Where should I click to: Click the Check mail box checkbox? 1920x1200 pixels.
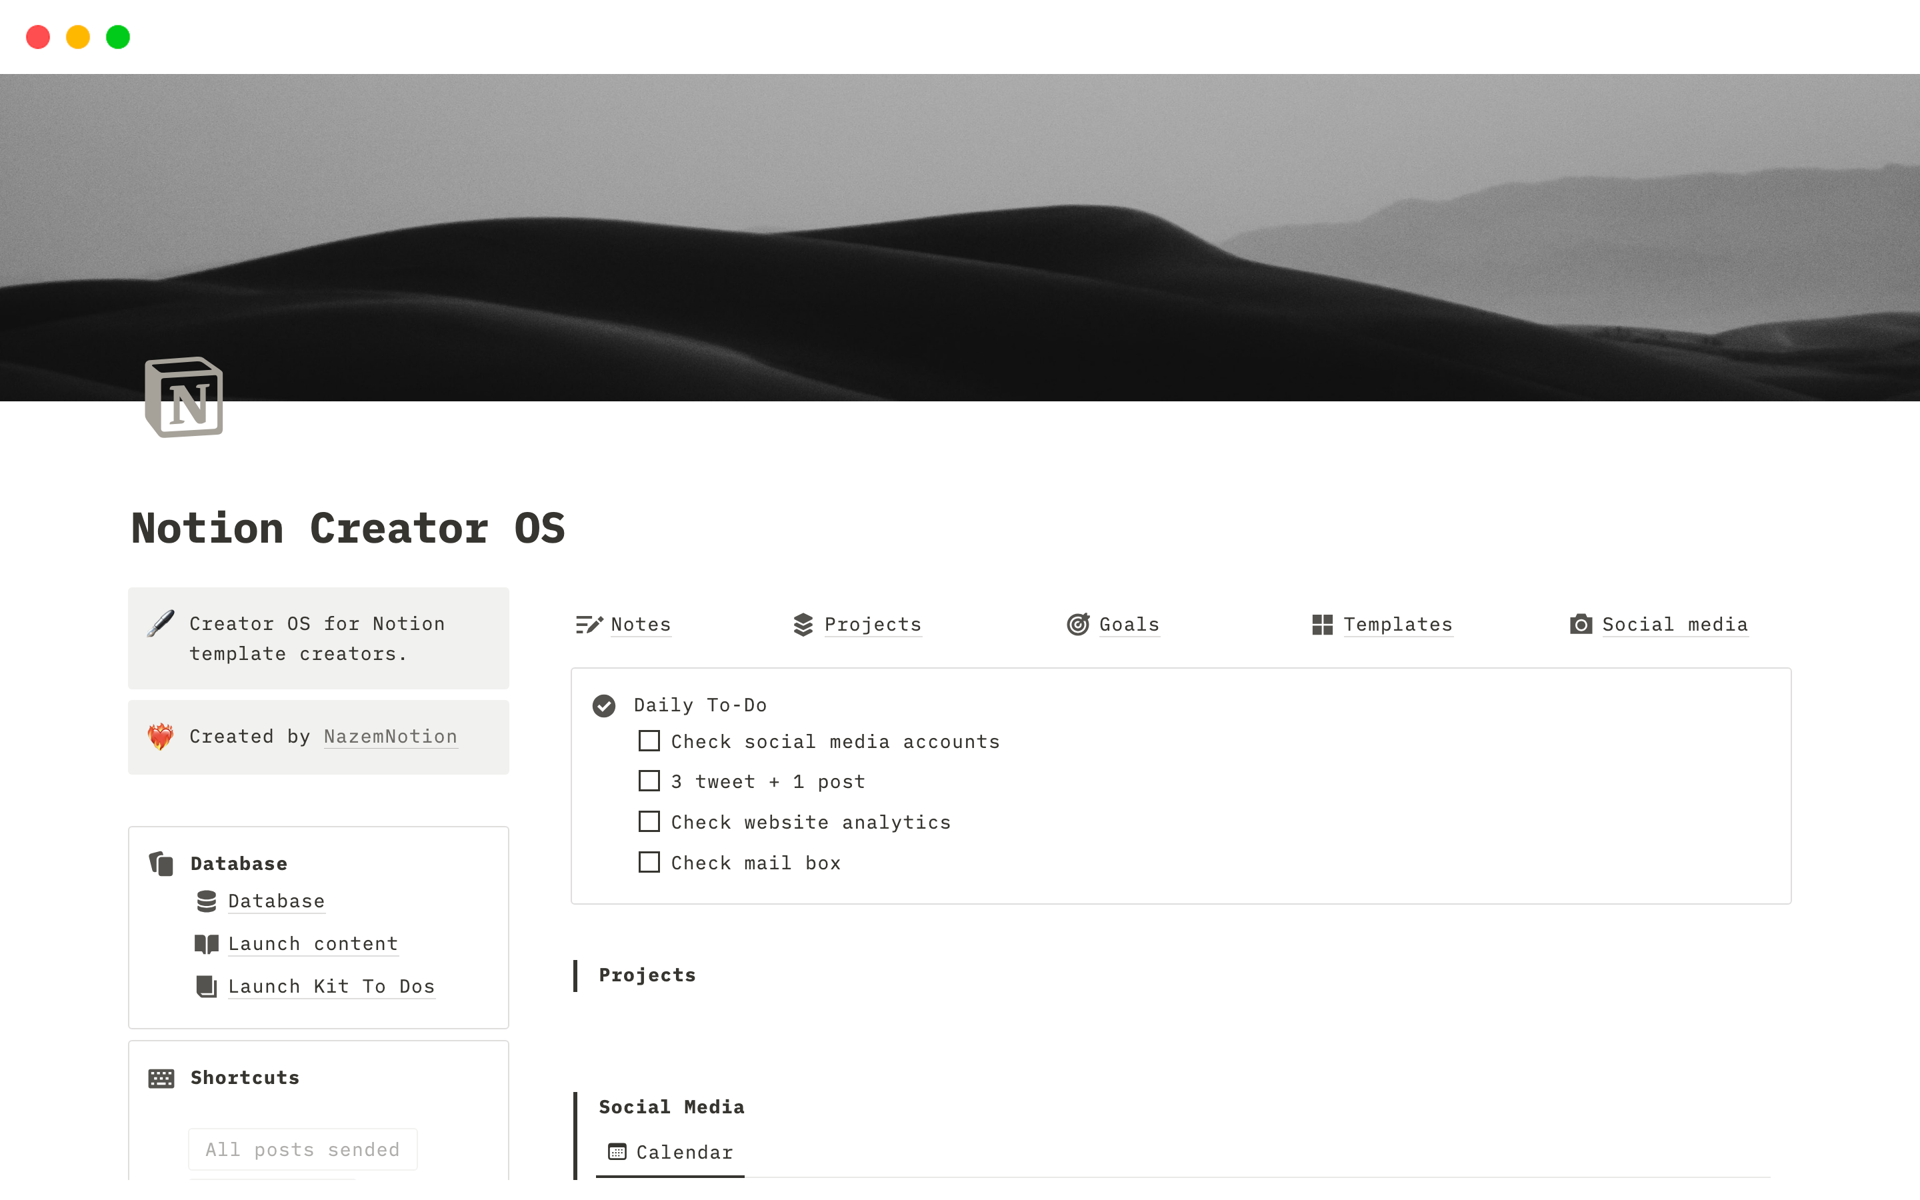650,861
